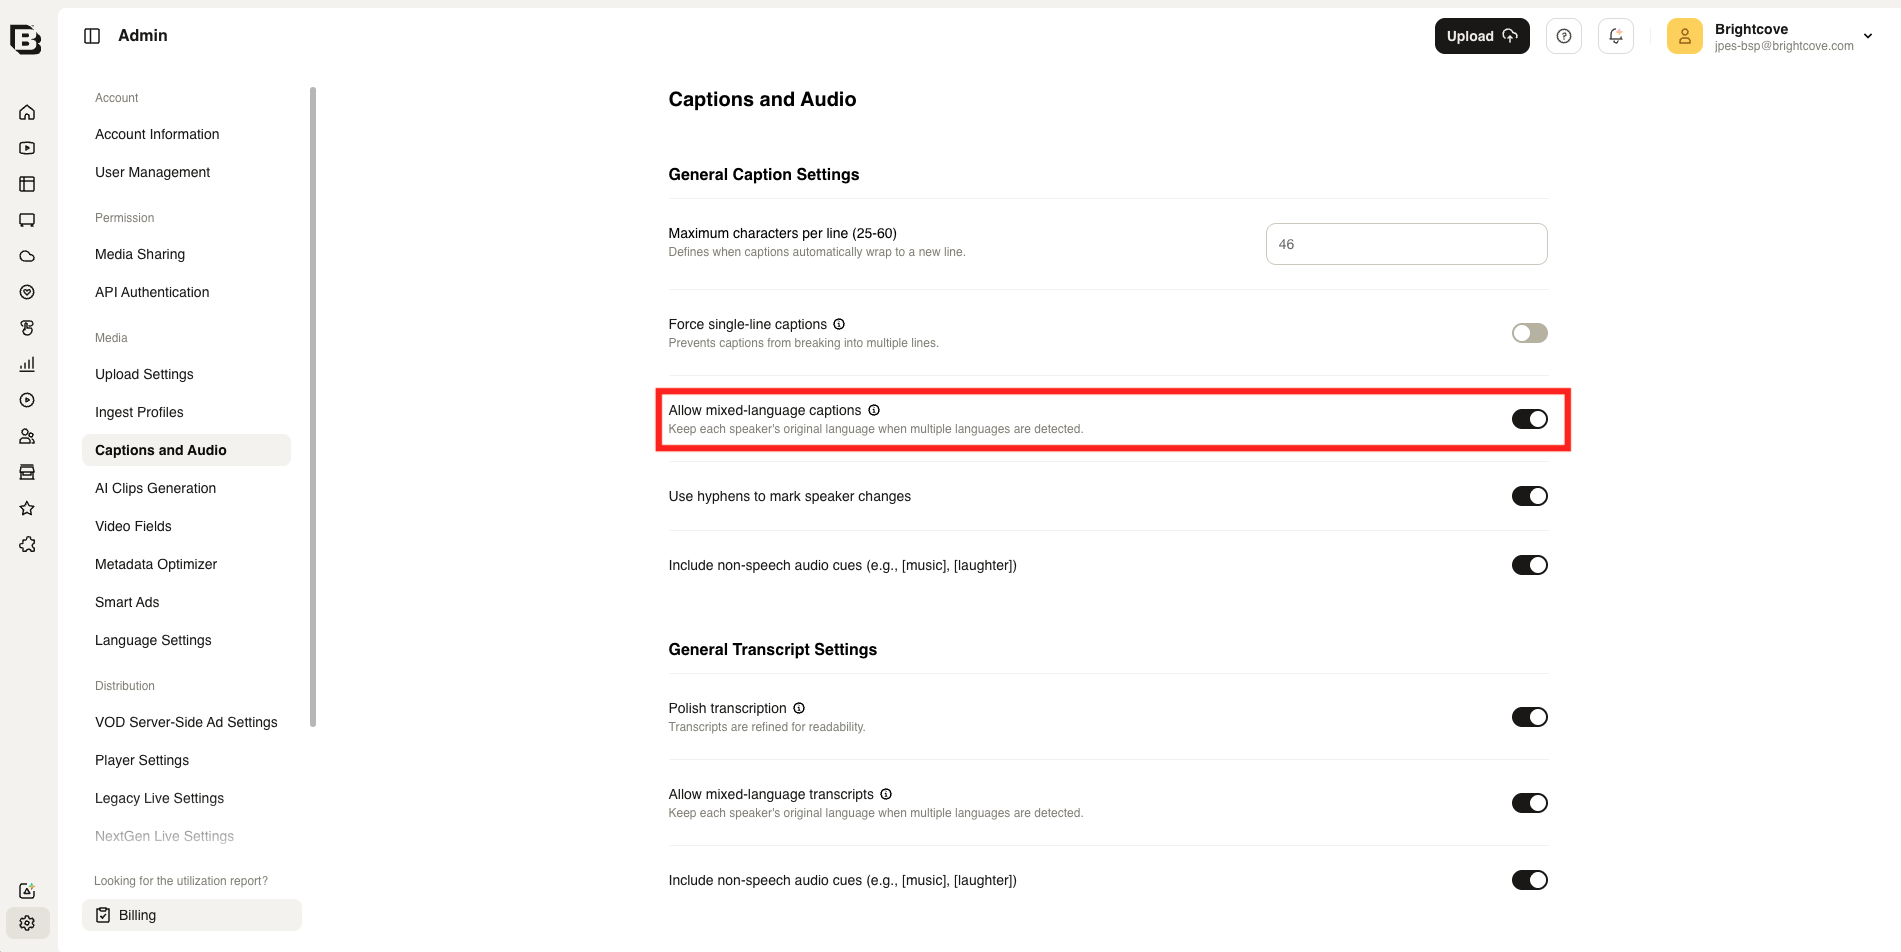Turn off Polish transcription toggle
The width and height of the screenshot is (1901, 952).
(1529, 717)
